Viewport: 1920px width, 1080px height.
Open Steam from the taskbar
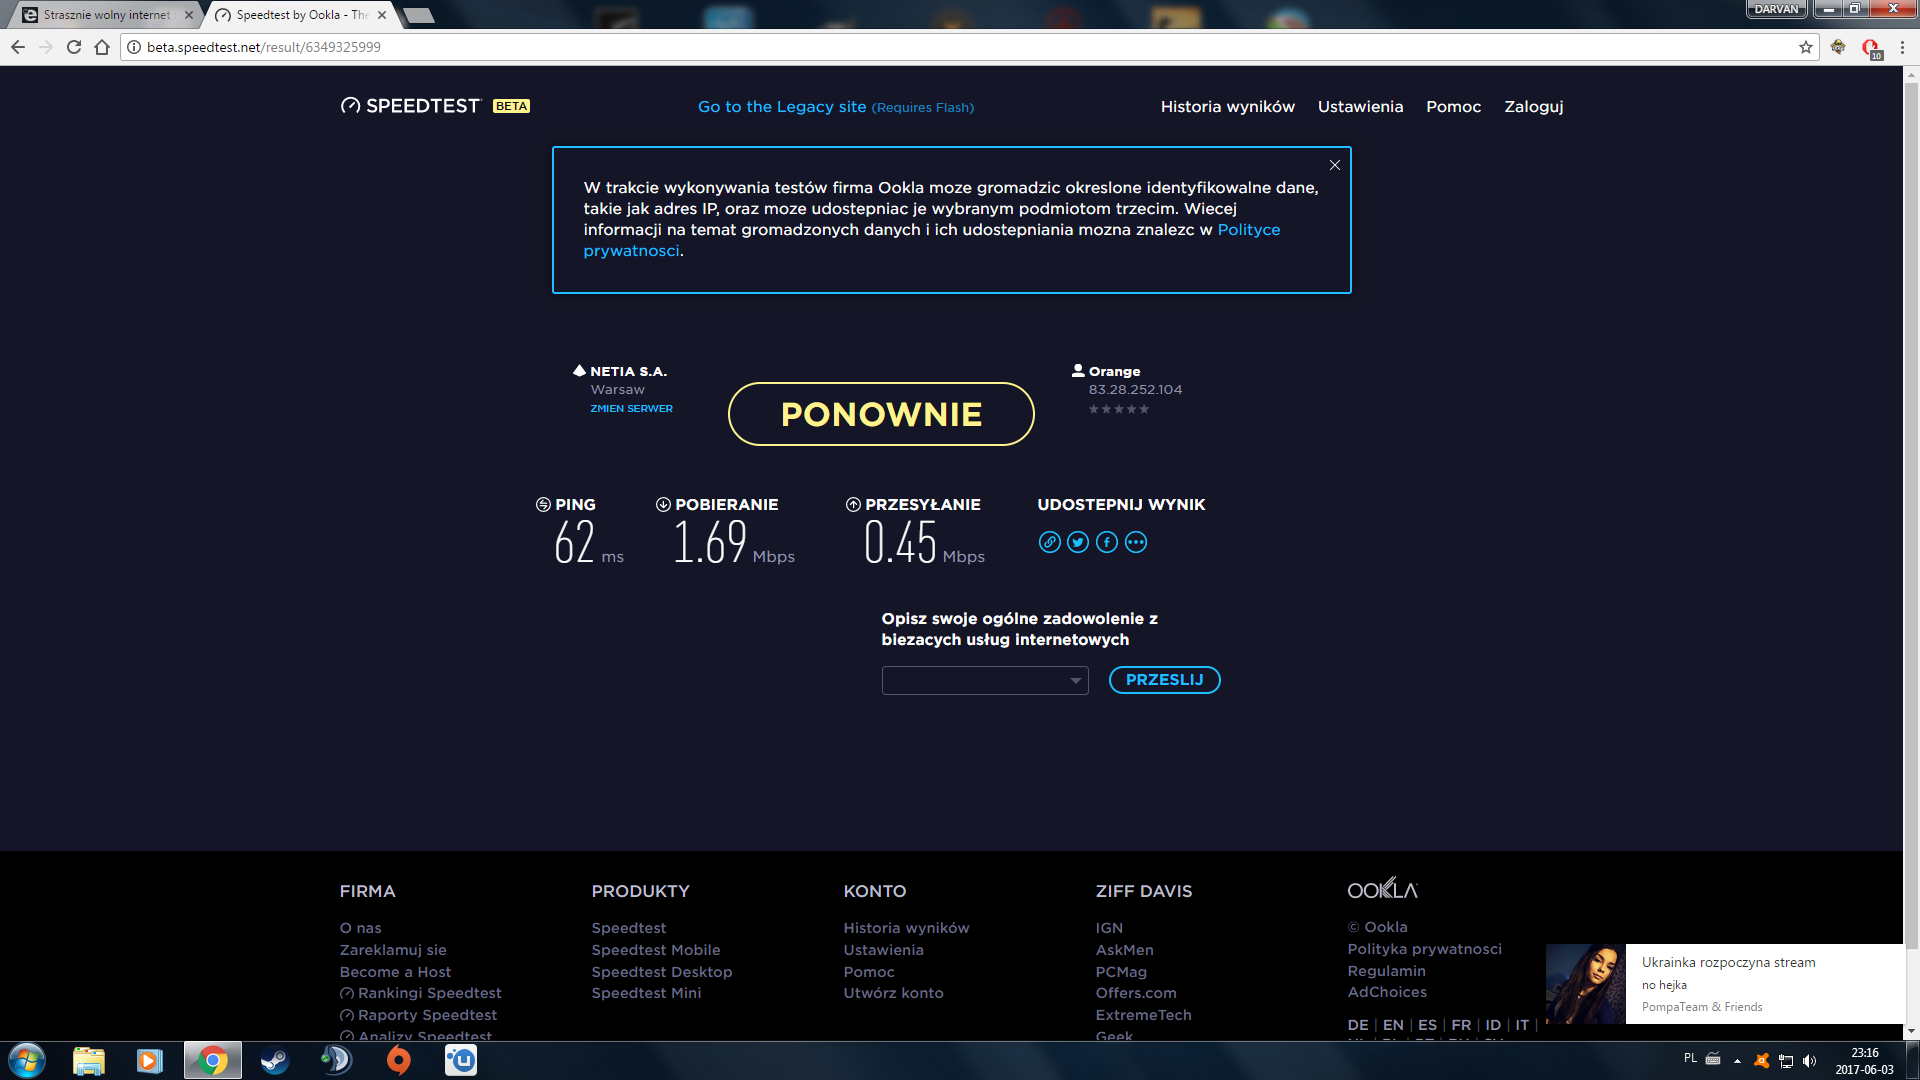274,1060
